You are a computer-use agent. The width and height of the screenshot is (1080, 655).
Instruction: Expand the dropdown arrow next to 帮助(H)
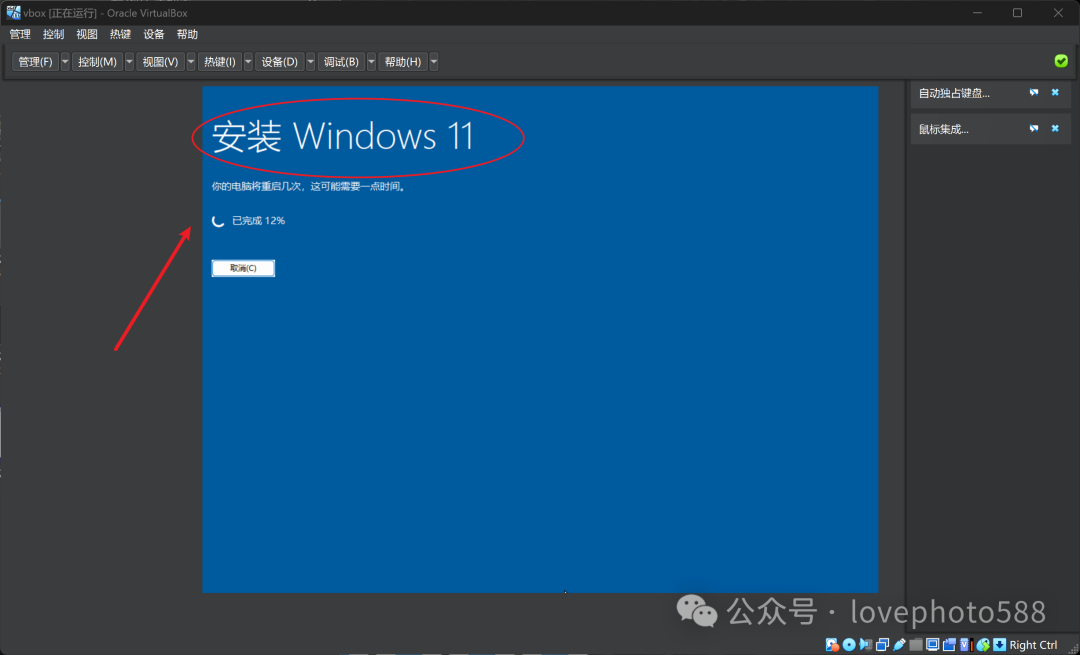point(433,61)
